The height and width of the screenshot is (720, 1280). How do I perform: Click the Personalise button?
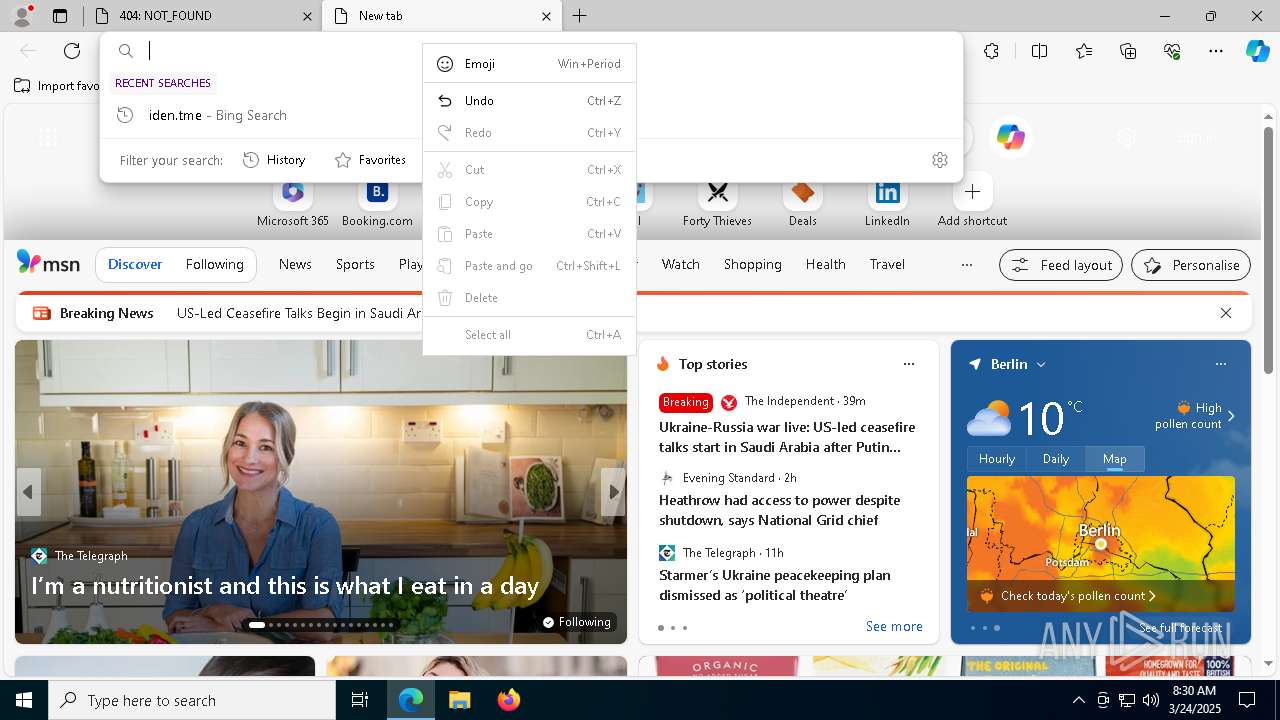pos(1191,265)
